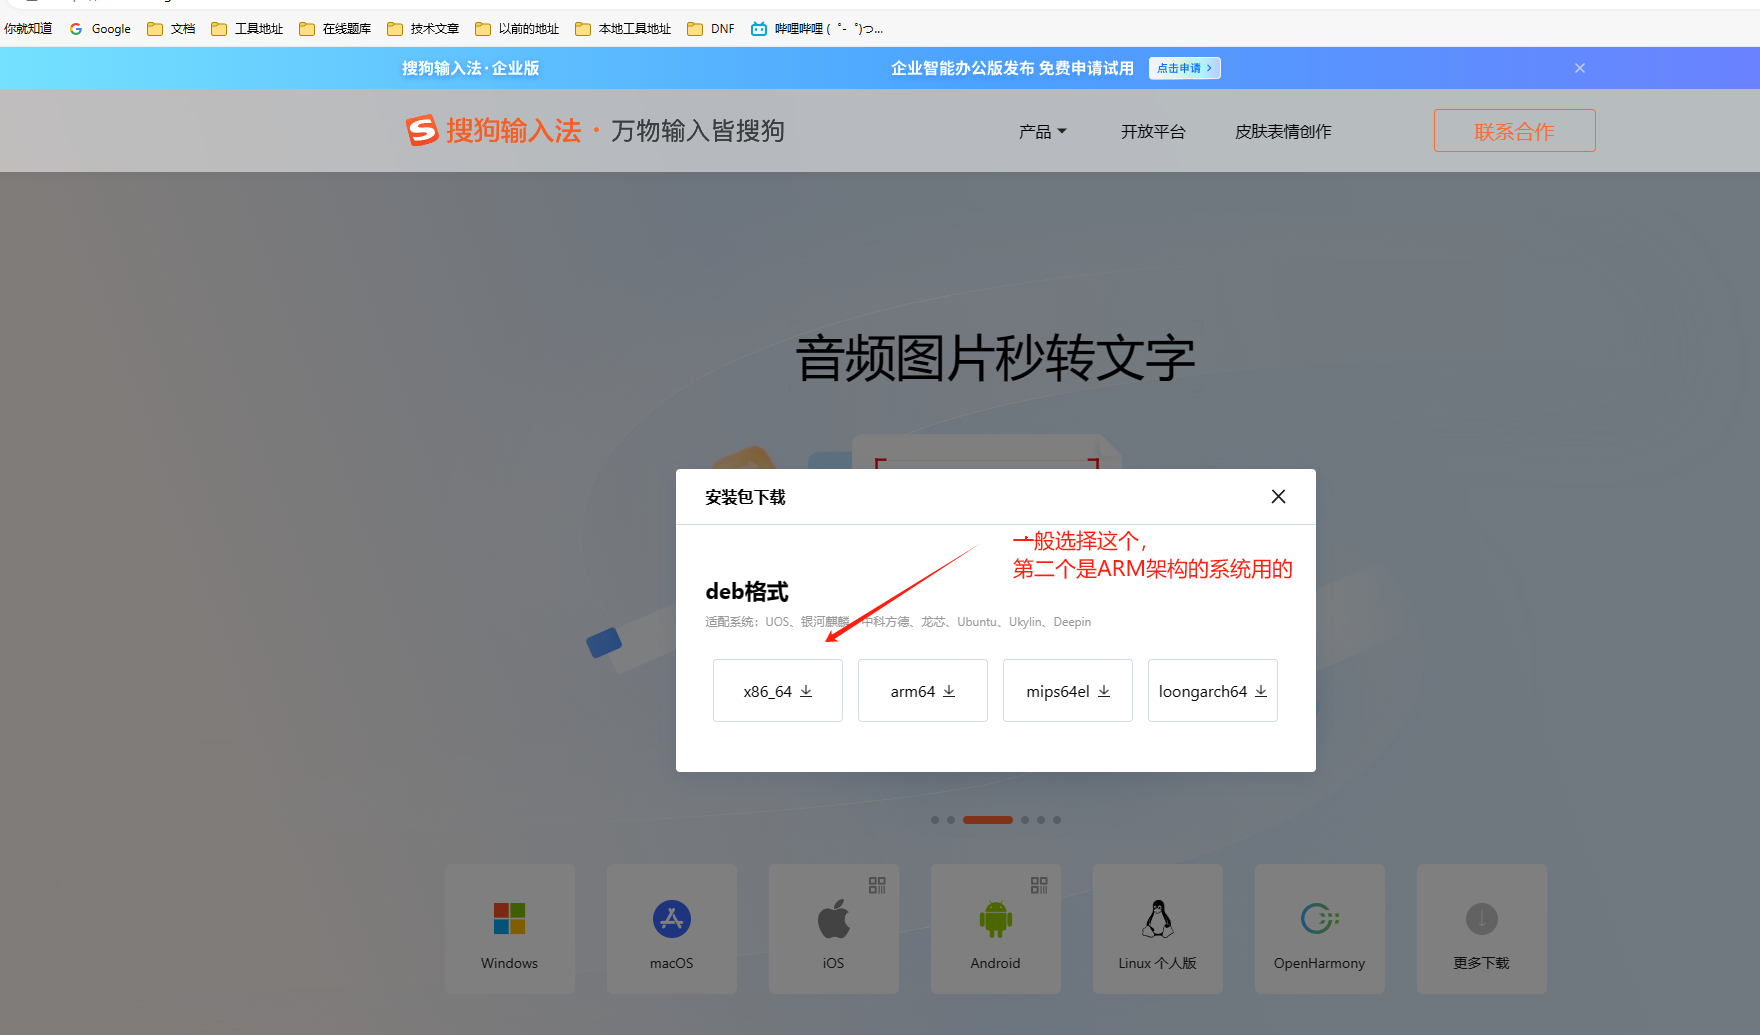
Task: Open 皮肤表情创作 navigation item
Action: click(x=1283, y=131)
